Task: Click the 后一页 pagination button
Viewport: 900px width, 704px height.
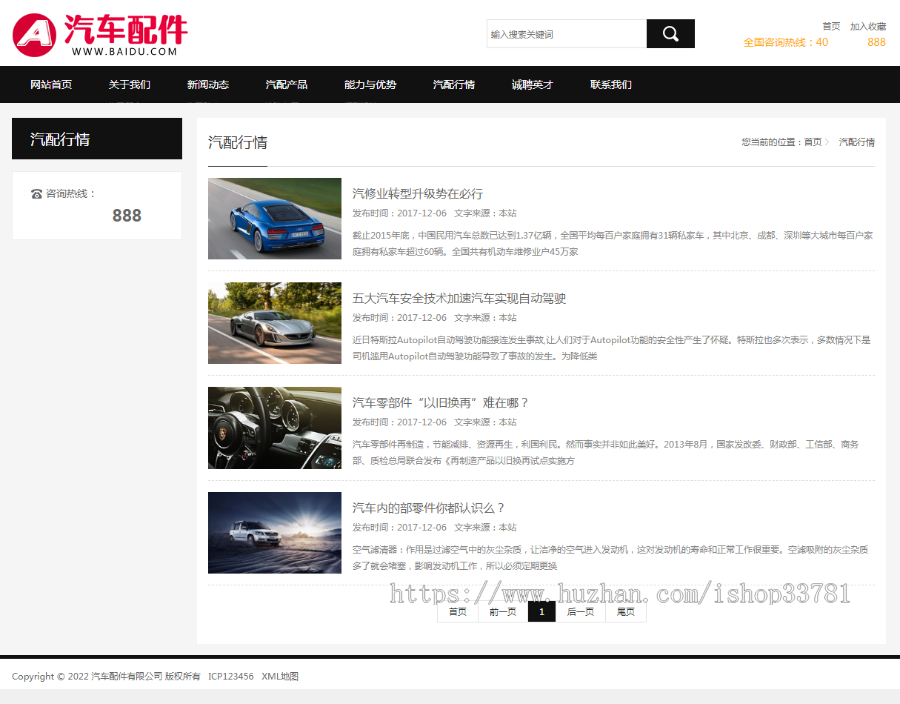Action: click(x=580, y=612)
